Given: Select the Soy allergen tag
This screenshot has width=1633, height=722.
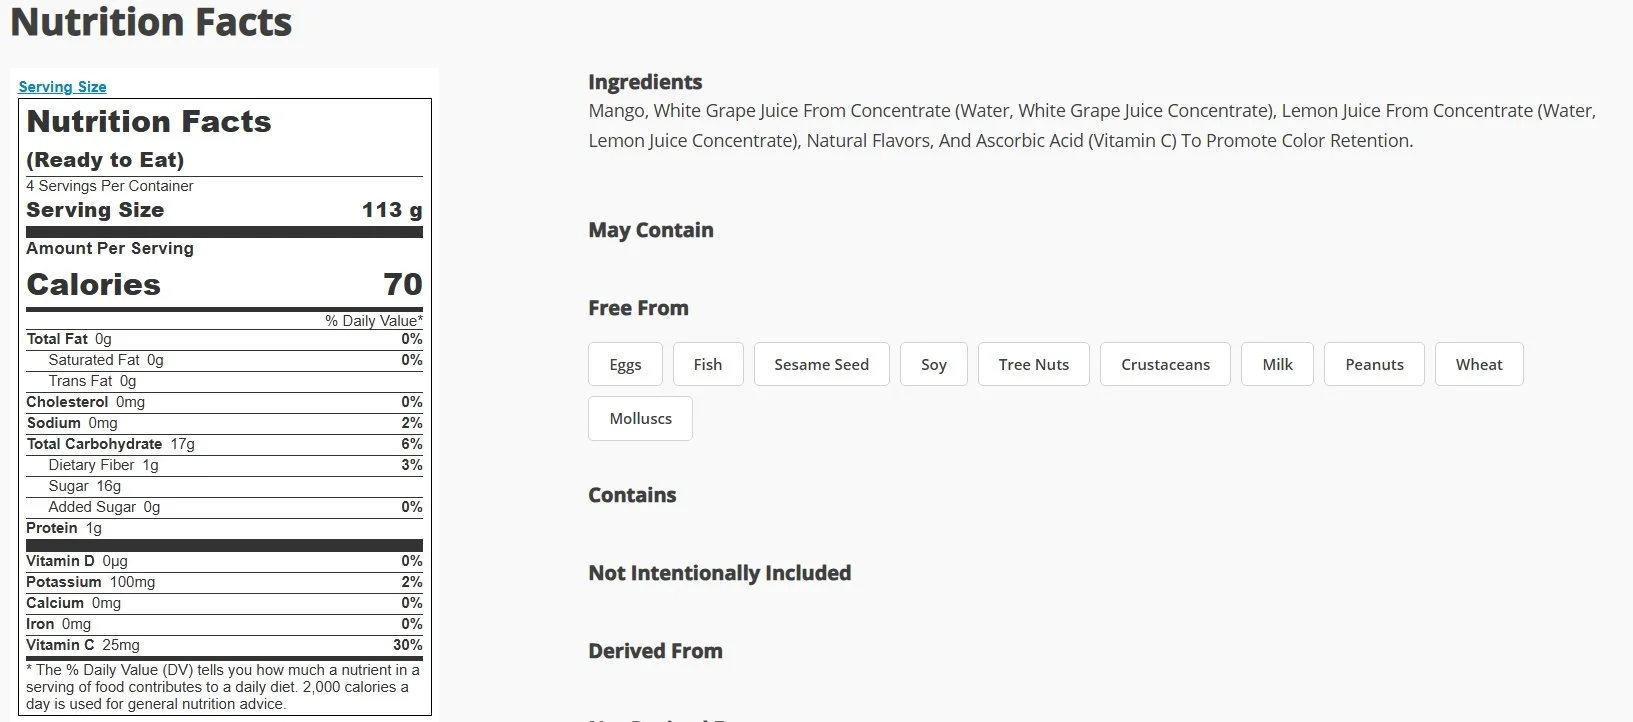Looking at the screenshot, I should (933, 364).
